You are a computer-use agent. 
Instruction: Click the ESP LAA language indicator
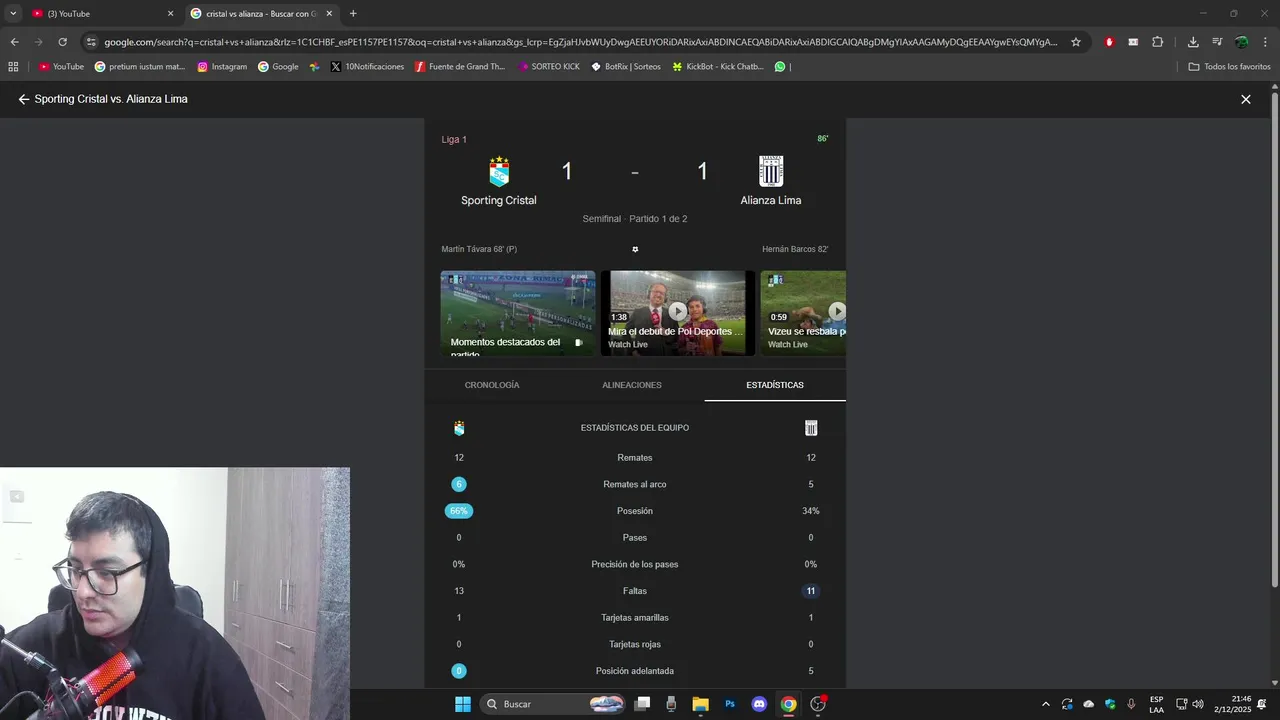1156,704
